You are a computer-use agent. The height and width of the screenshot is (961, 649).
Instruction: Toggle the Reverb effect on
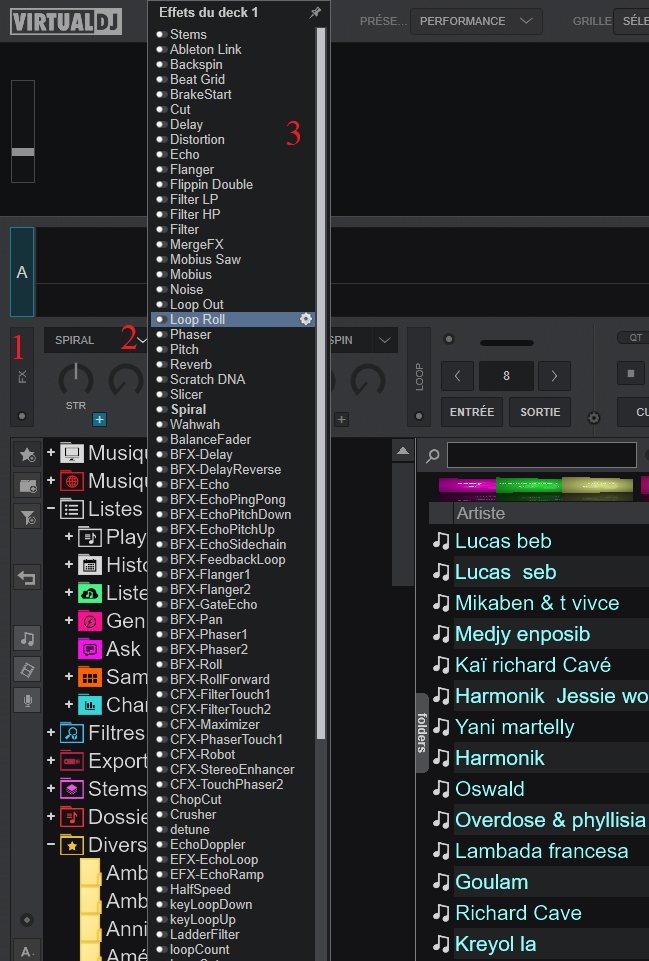(161, 365)
